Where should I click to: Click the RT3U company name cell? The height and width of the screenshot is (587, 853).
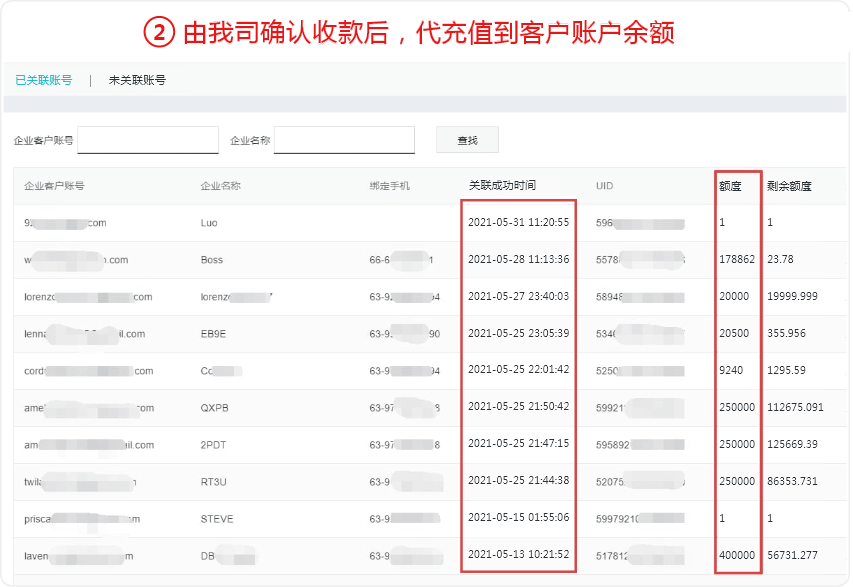click(214, 482)
